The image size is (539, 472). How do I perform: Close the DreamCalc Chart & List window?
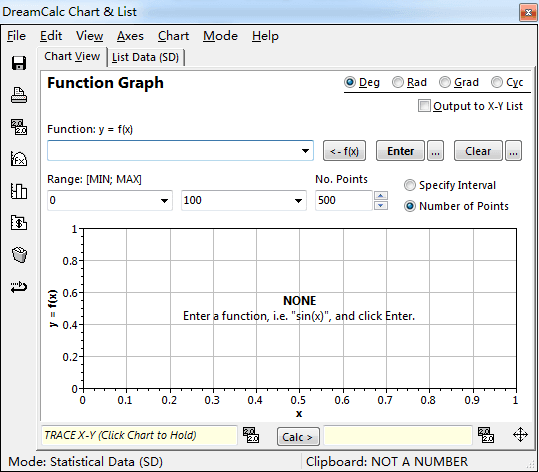click(528, 13)
